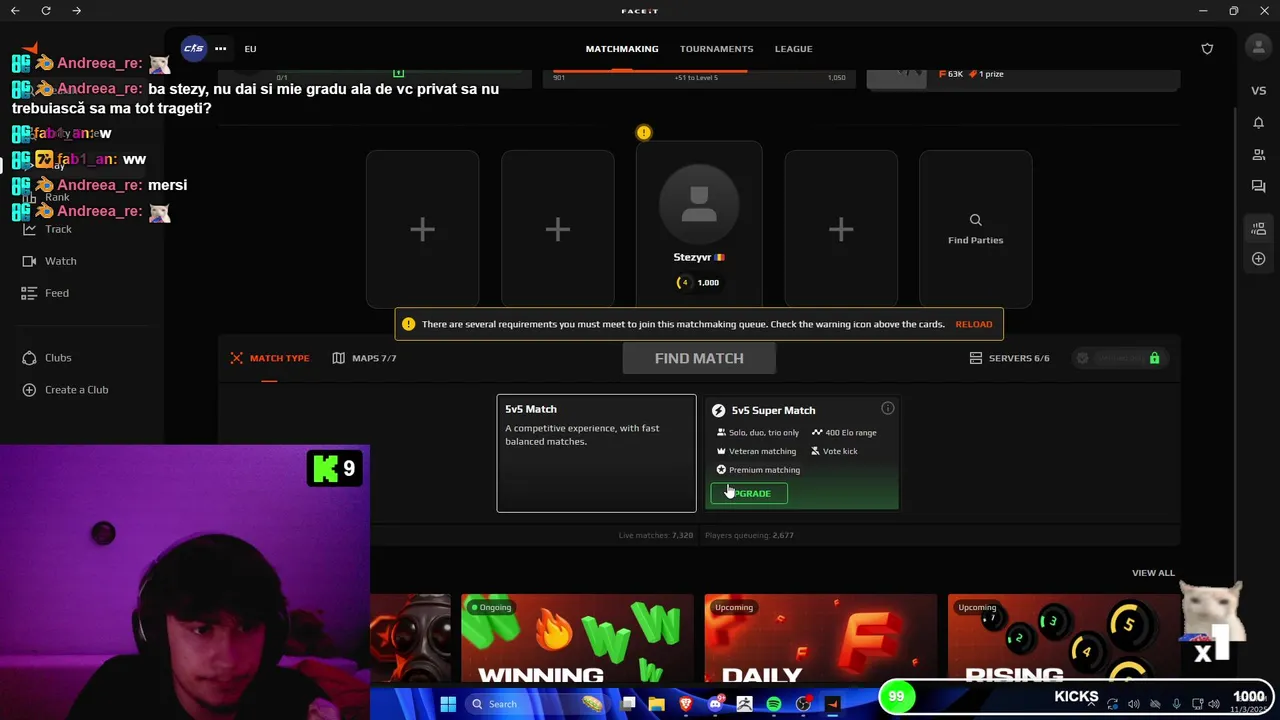
Task: Open the Upcoming Rising event thumbnail
Action: coord(1064,638)
